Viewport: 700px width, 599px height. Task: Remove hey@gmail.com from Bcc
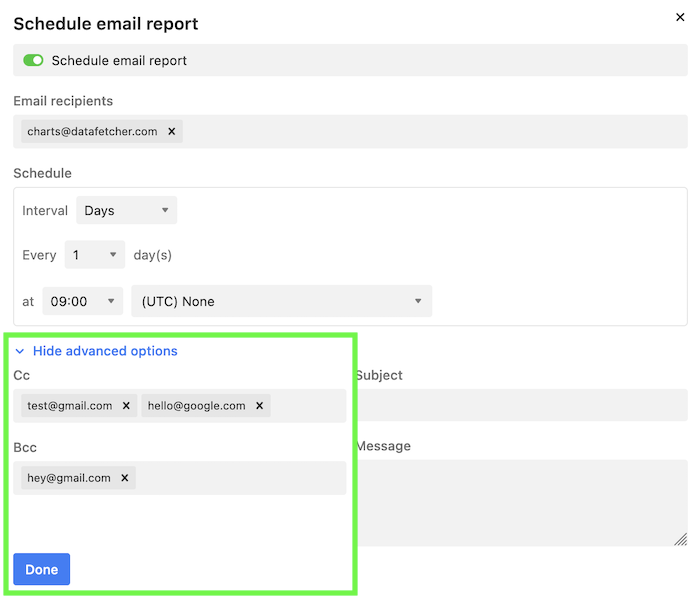click(x=124, y=478)
